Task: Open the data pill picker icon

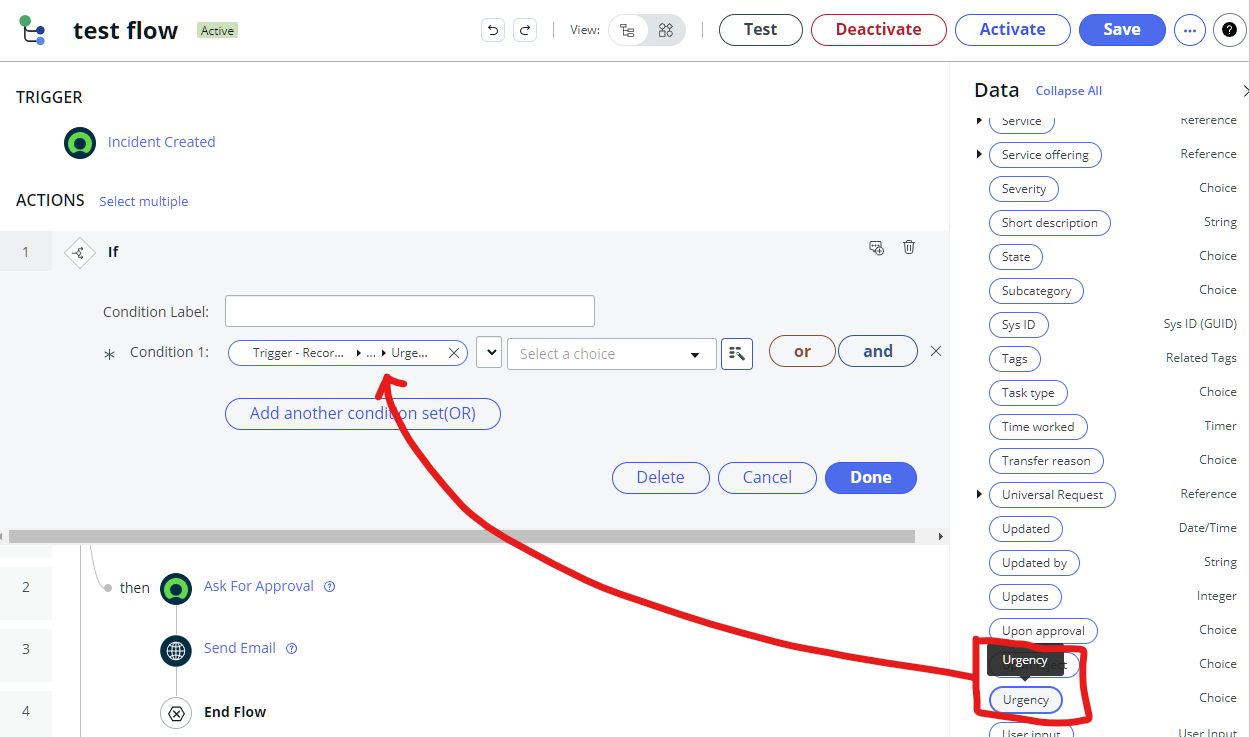Action: [x=737, y=354]
